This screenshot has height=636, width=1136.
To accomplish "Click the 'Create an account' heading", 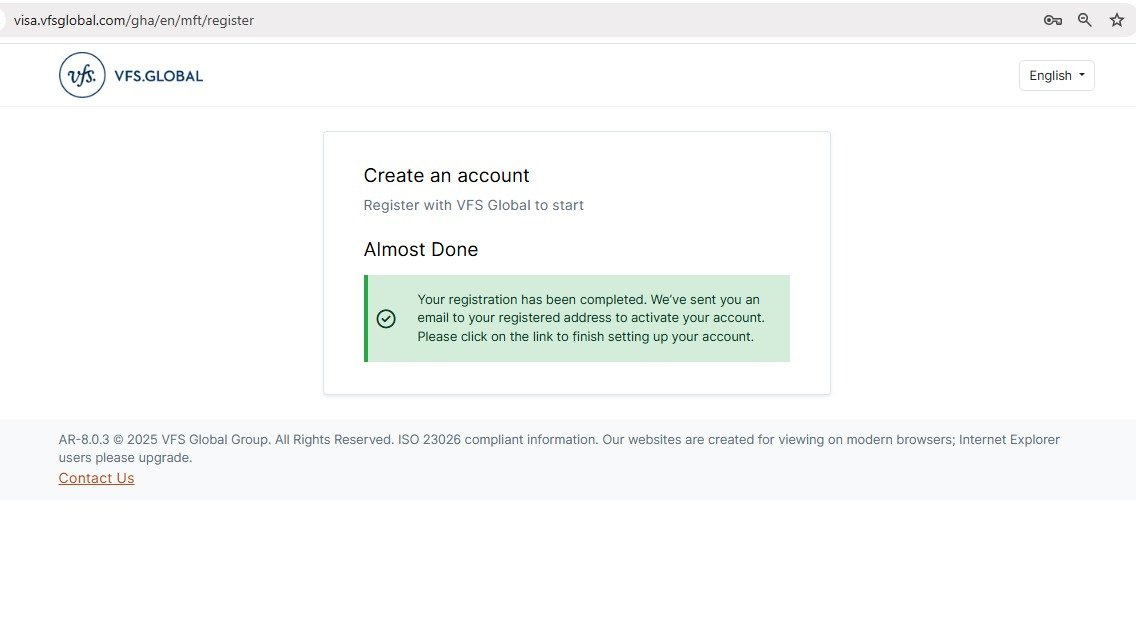I will pyautogui.click(x=446, y=175).
